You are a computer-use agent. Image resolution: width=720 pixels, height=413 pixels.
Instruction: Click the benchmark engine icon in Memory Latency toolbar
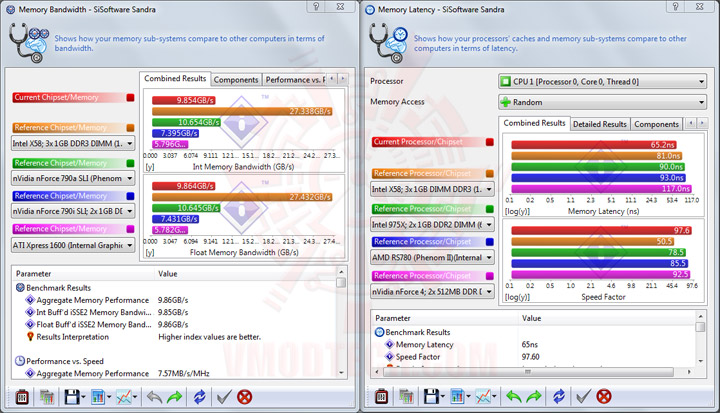point(382,396)
